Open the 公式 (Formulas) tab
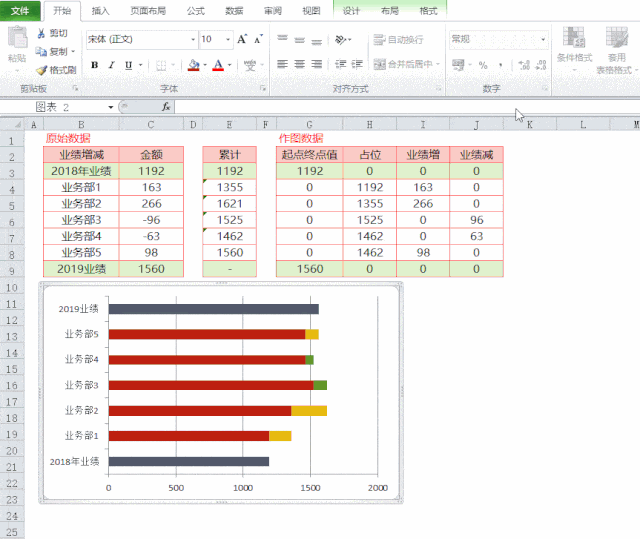Viewport: 640px width, 539px height. pos(196,11)
